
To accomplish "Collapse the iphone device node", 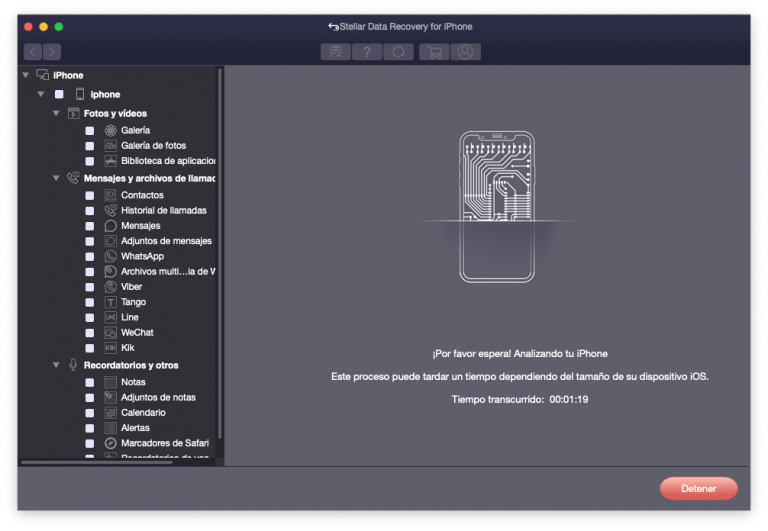I will pyautogui.click(x=41, y=94).
